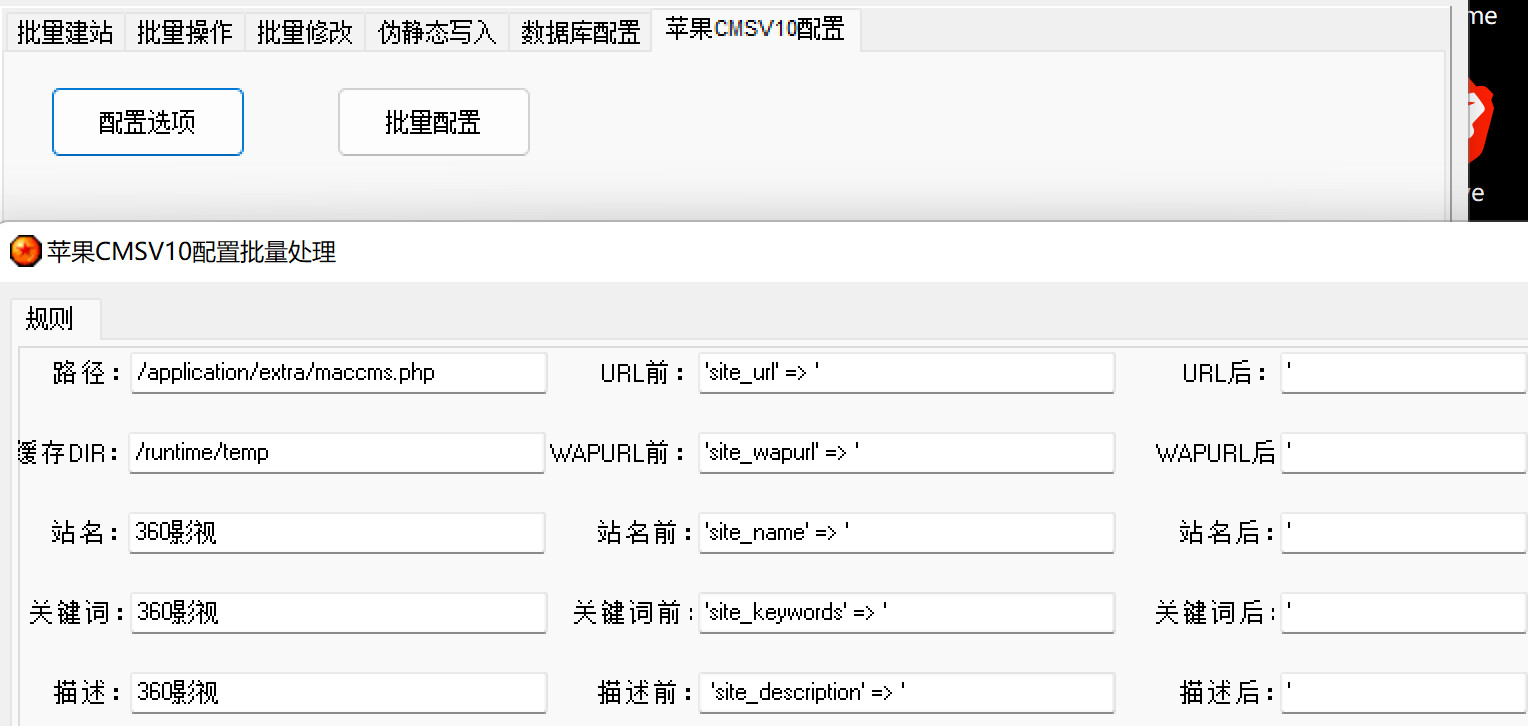
Task: Click the 站名后 input field
Action: 1404,533
